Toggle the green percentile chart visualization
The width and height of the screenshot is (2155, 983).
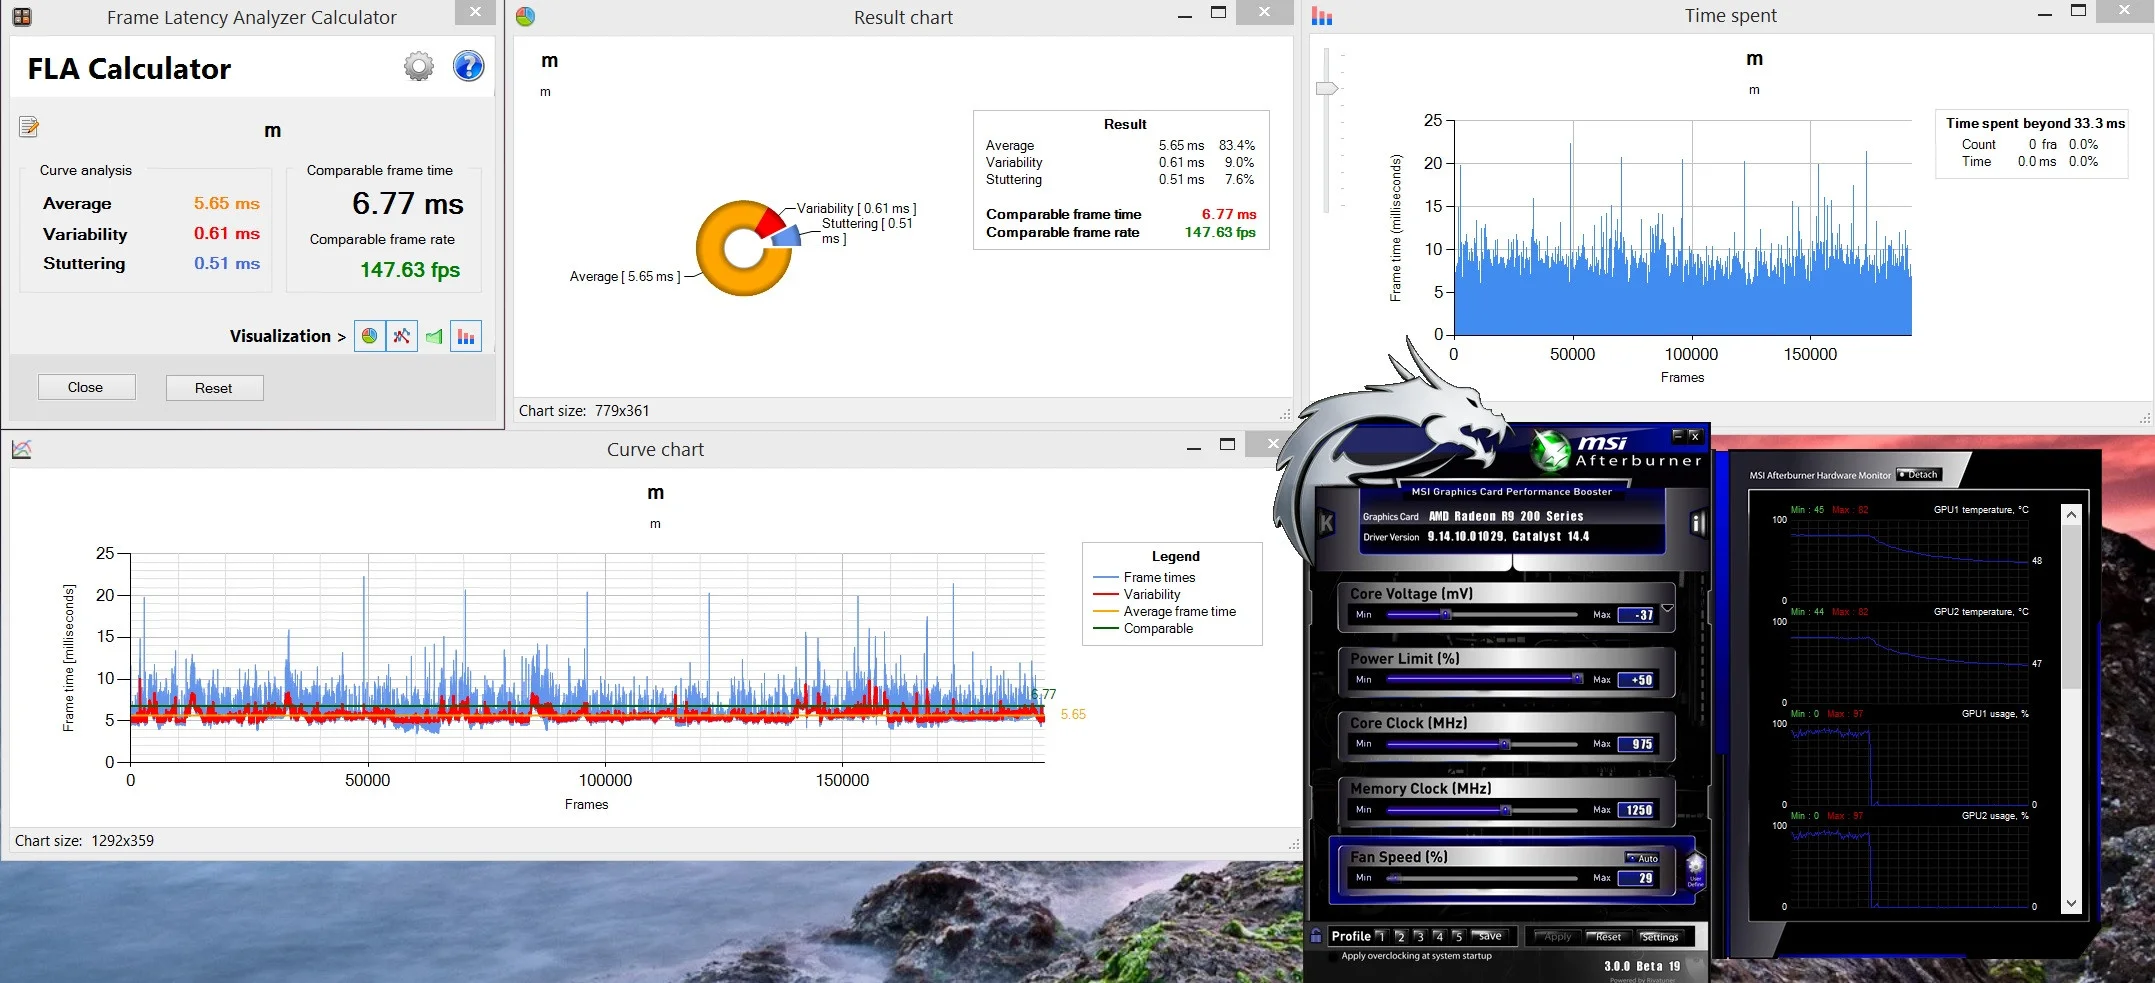coord(434,336)
